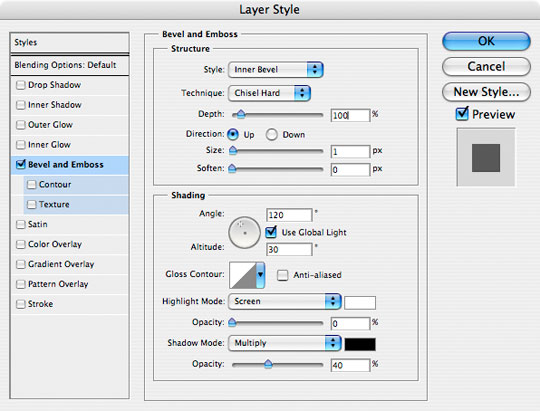Viewport: 540px width, 411px height.
Task: Click the OK button
Action: coord(486,41)
